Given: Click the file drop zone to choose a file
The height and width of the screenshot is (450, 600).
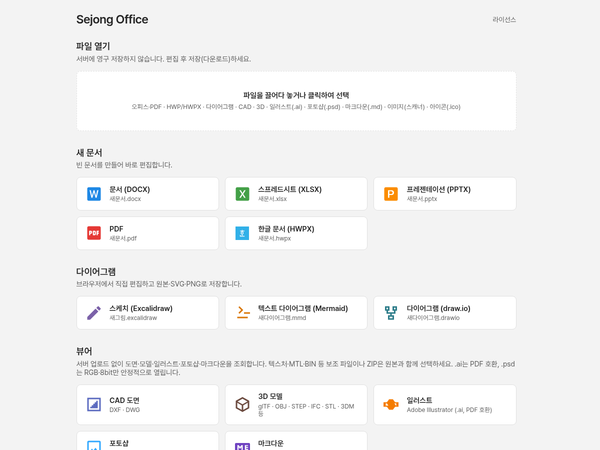Looking at the screenshot, I should (296, 101).
